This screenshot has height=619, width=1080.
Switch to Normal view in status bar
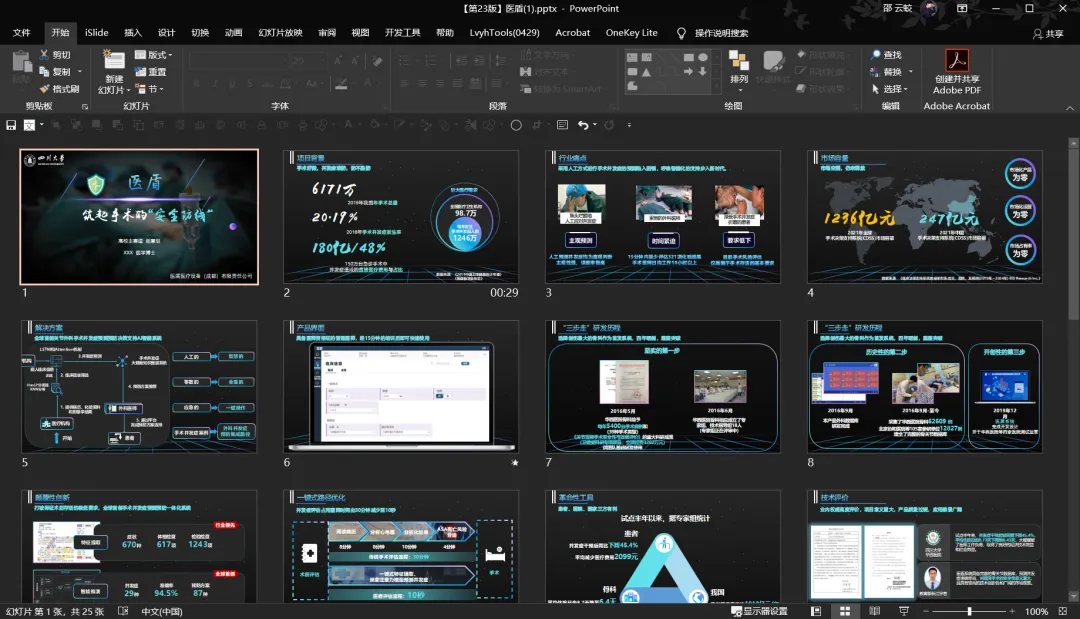click(816, 611)
